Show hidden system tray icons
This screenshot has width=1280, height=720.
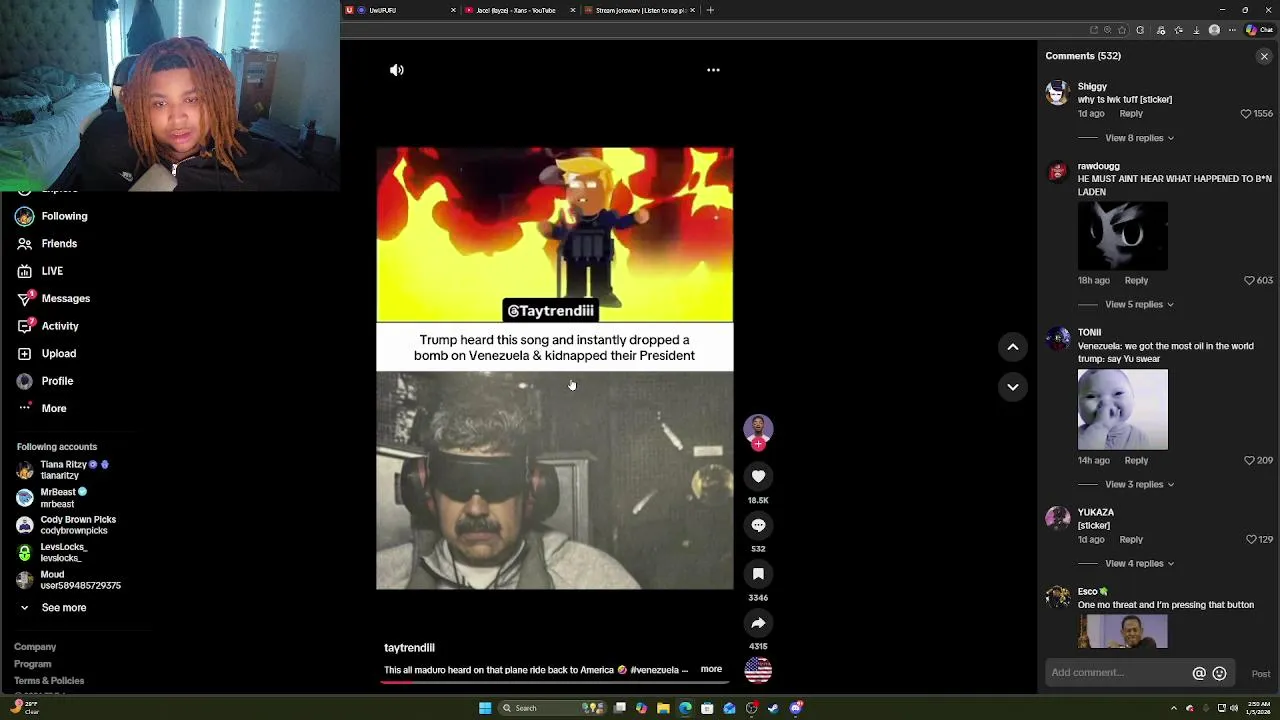coord(1173,708)
